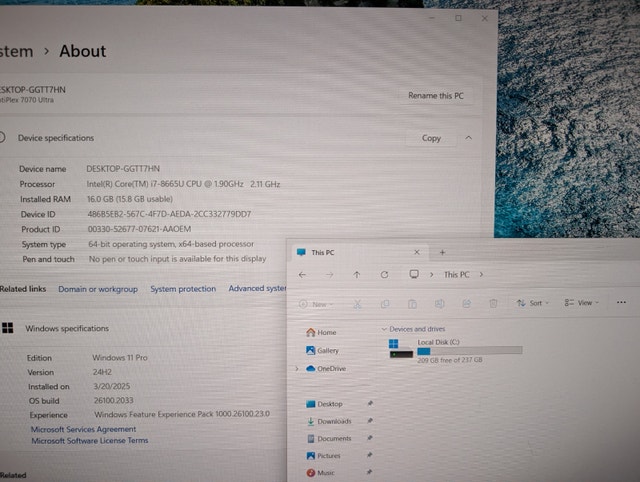Unpin Pictures using its pin icon

tap(369, 455)
